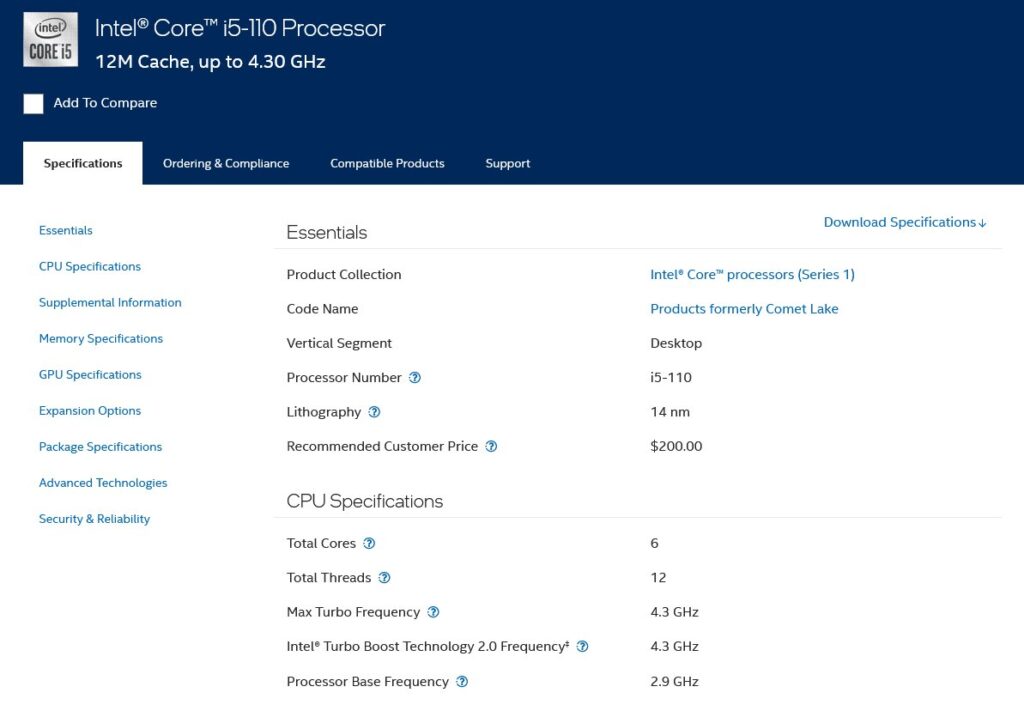Switch to the Ordering & Compliance tab
1024x705 pixels.
[x=226, y=164]
